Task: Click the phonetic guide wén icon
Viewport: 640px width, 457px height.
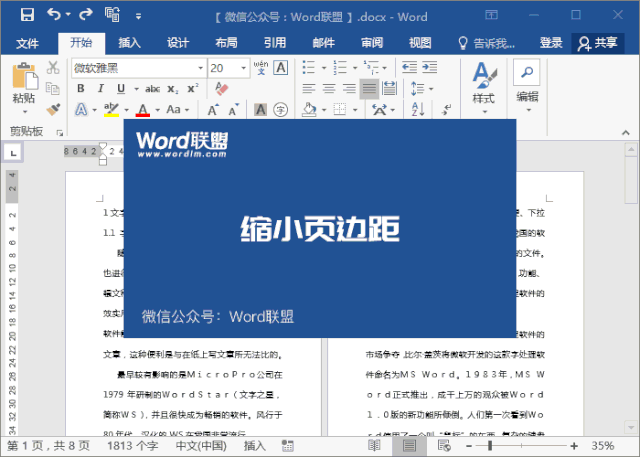Action: pos(261,67)
